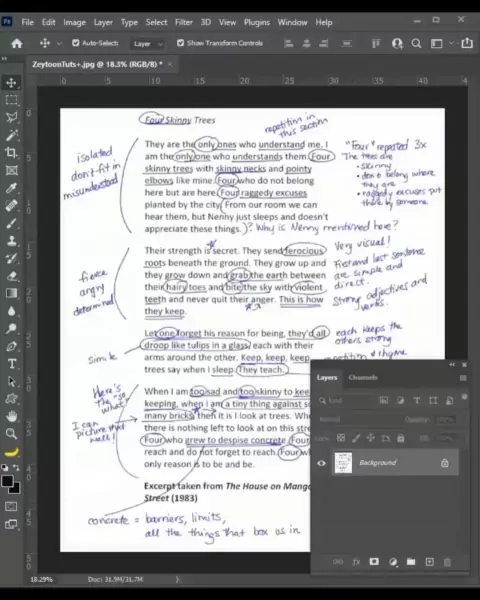Image resolution: width=480 pixels, height=600 pixels.
Task: Open the Layer dropdown in options bar
Action: click(x=148, y=44)
